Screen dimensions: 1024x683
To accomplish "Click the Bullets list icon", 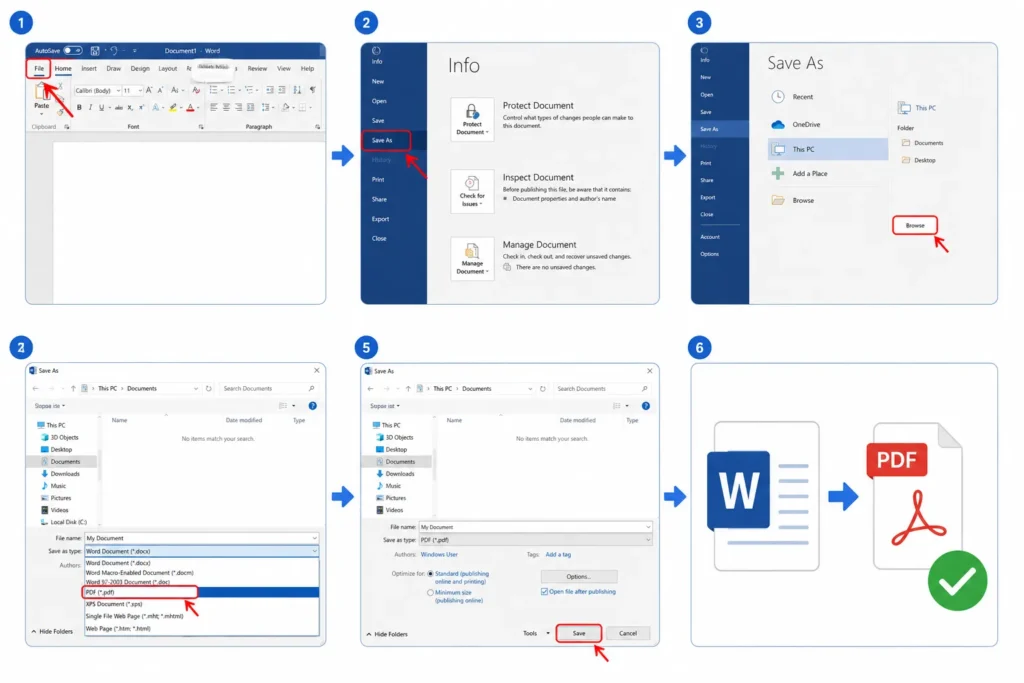I will pos(214,90).
